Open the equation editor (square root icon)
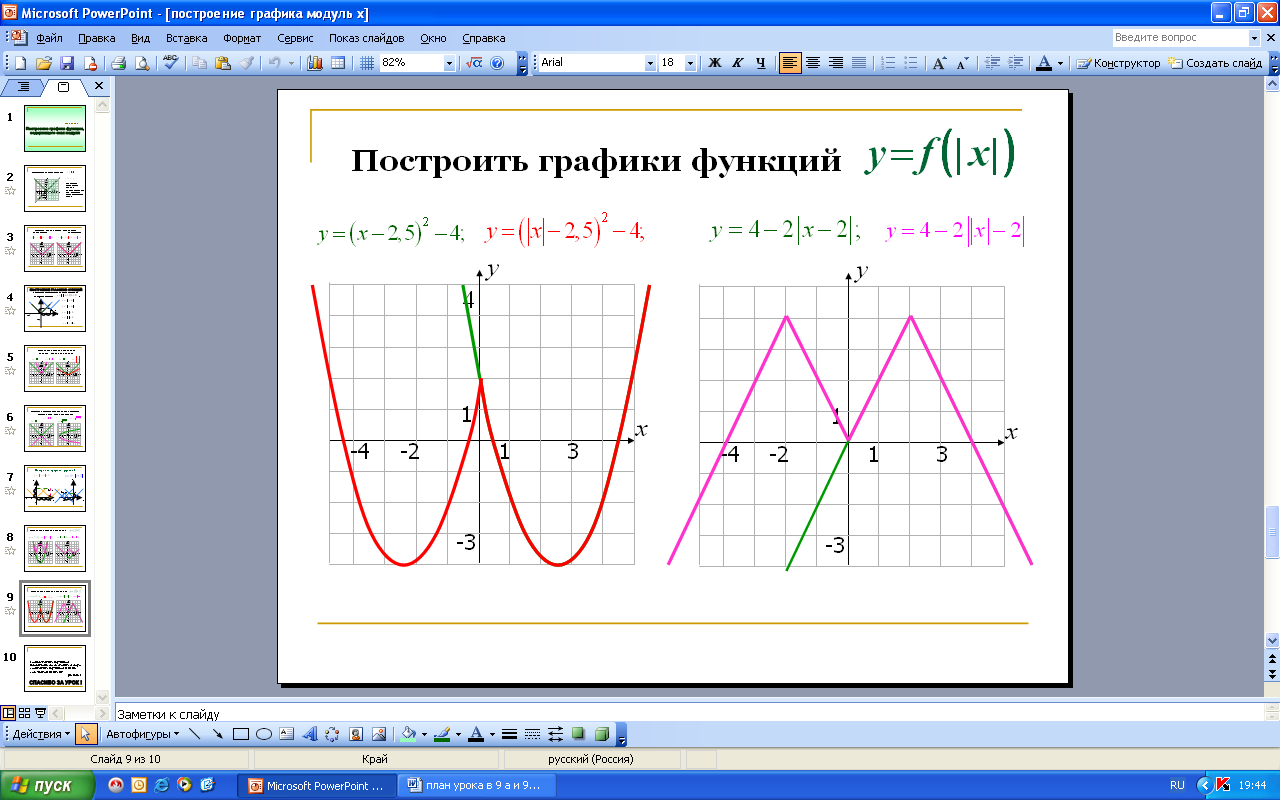Screen dimensions: 1280x800 473,63
